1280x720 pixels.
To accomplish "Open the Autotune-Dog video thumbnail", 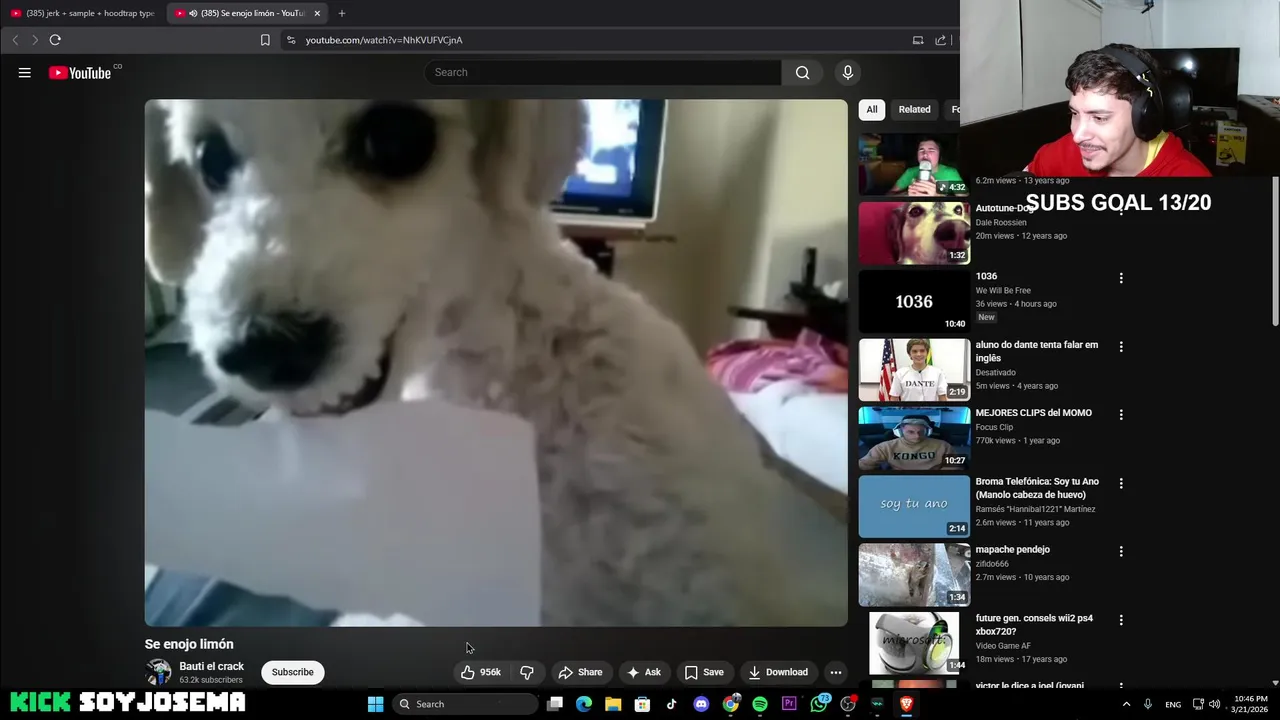I will [914, 233].
